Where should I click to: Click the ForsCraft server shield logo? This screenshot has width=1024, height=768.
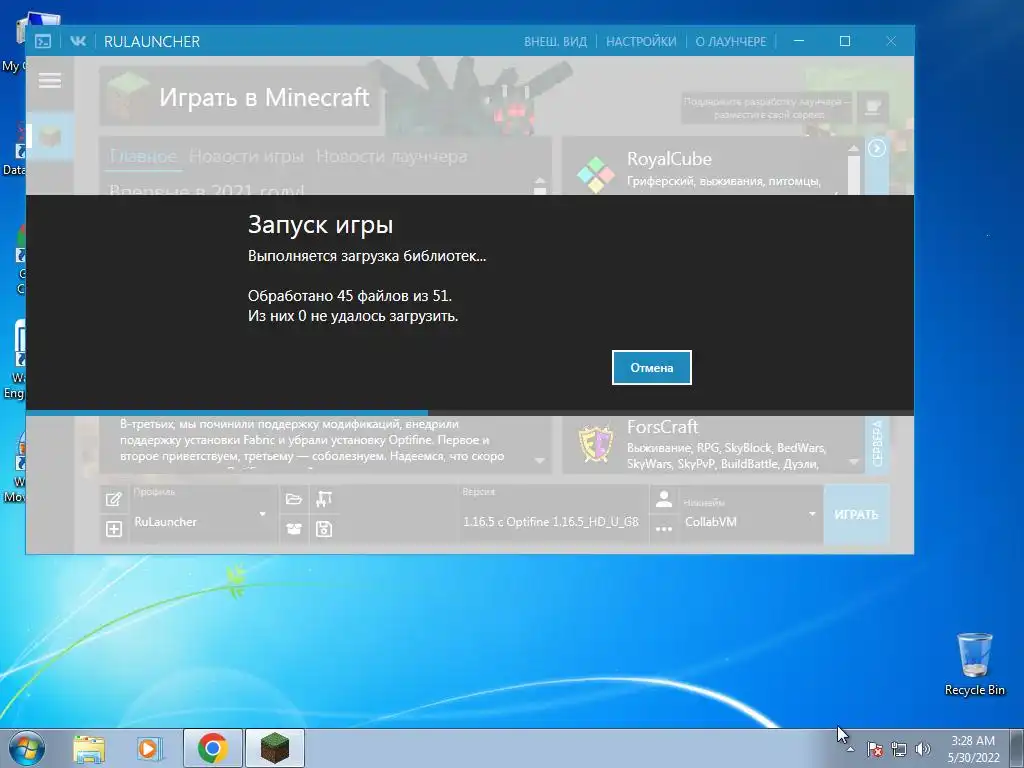596,443
